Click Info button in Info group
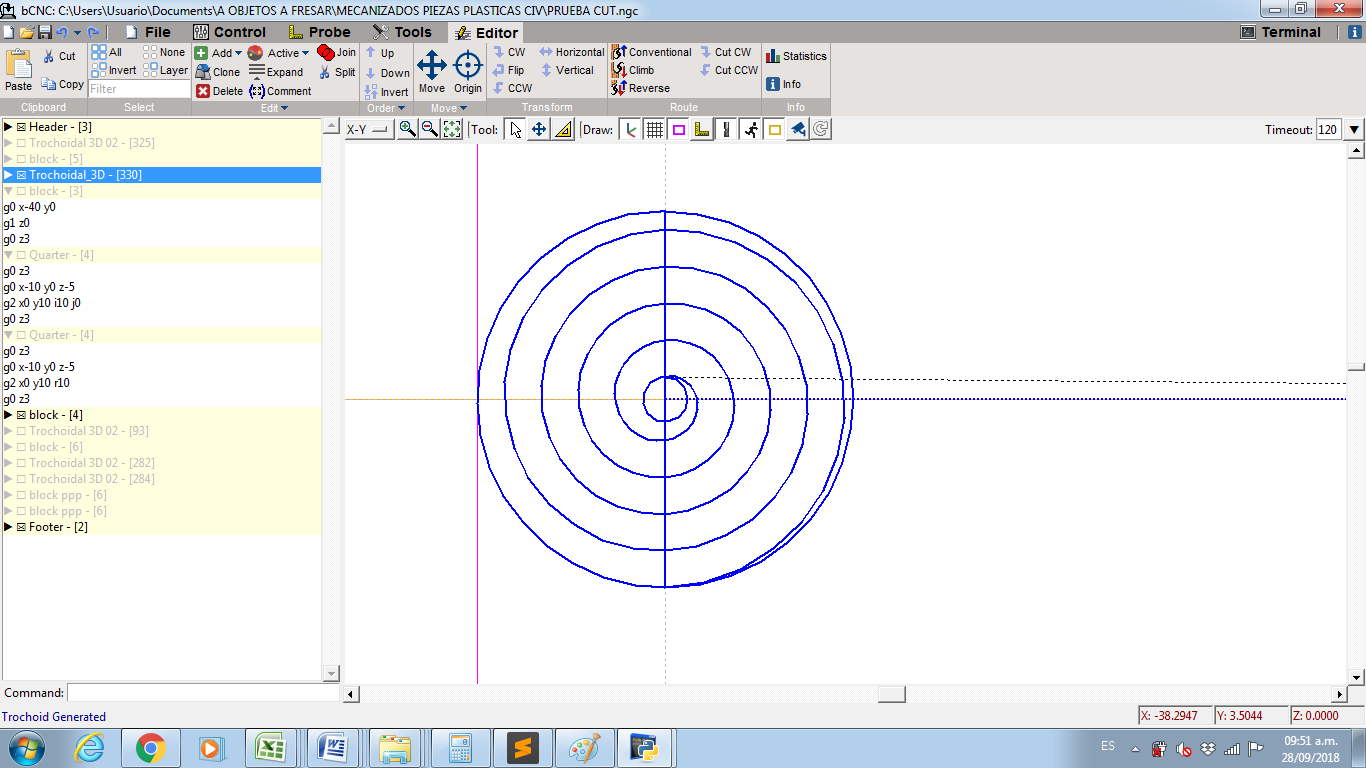The width and height of the screenshot is (1366, 768). pos(784,84)
